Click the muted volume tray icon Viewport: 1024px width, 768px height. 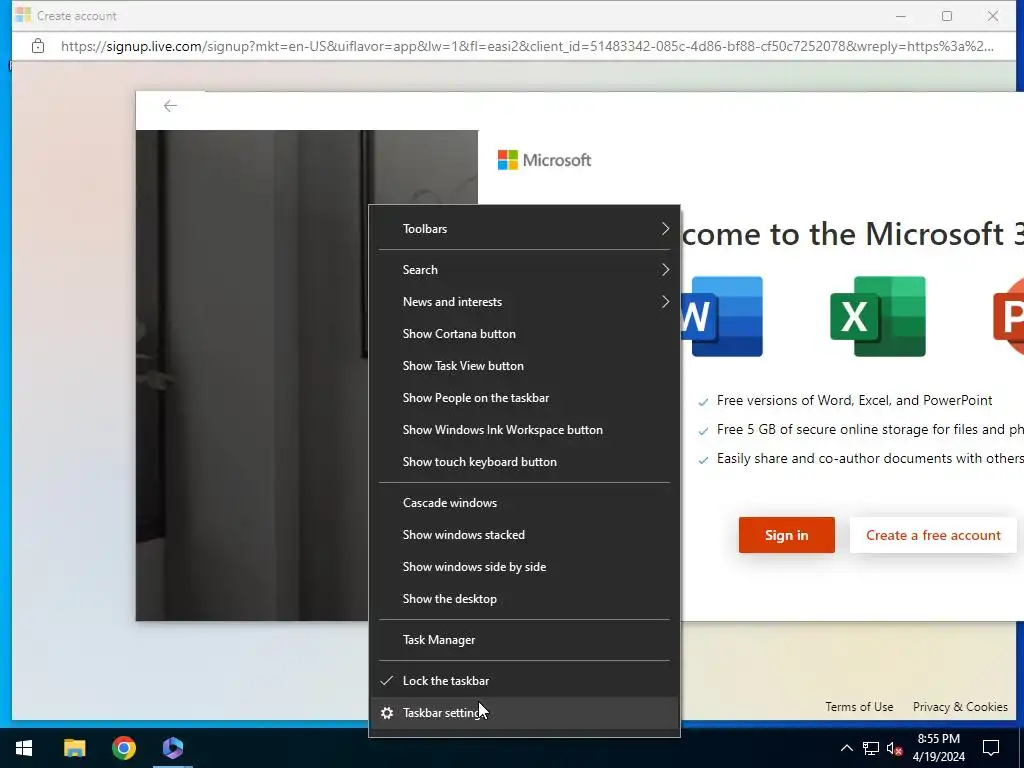(x=895, y=748)
